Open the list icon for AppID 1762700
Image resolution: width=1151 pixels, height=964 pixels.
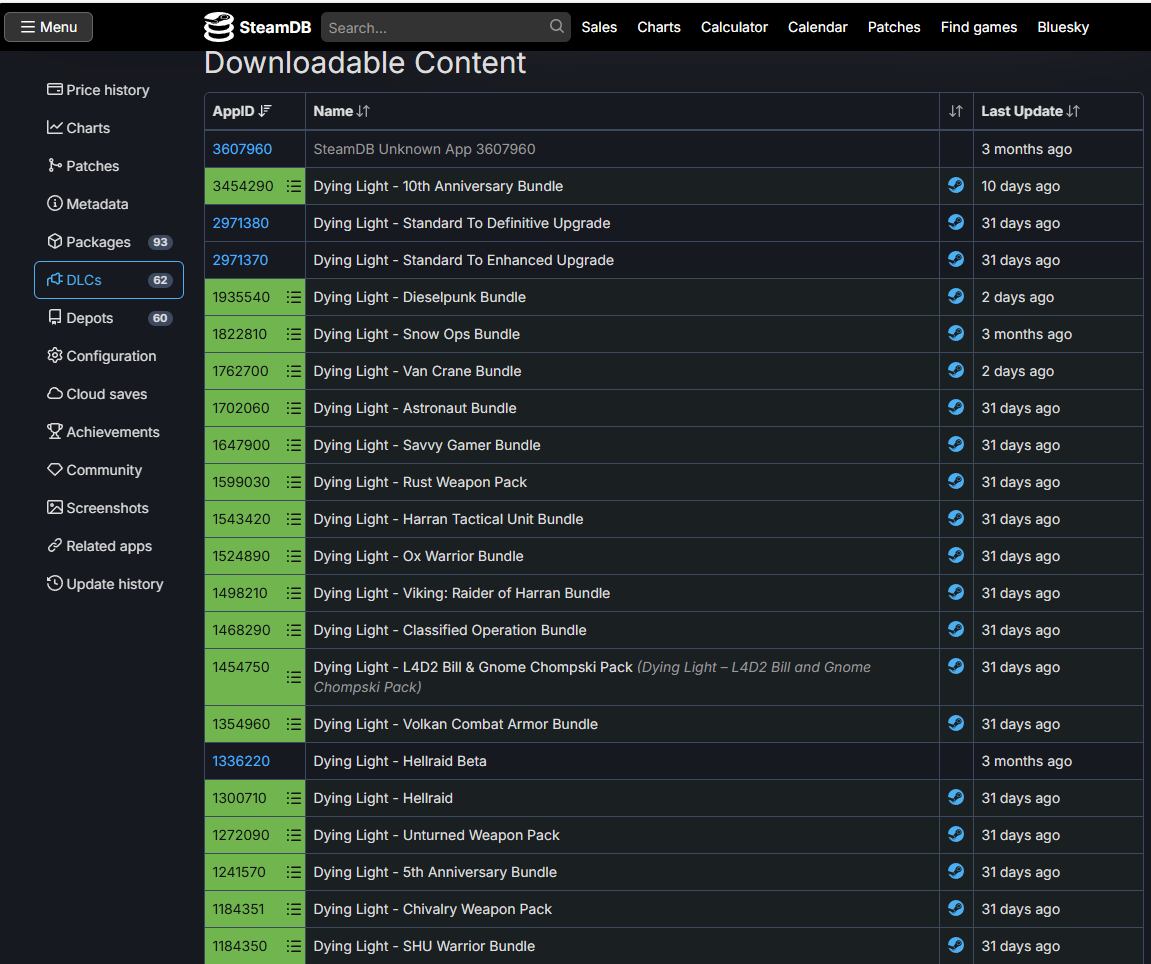coord(294,372)
